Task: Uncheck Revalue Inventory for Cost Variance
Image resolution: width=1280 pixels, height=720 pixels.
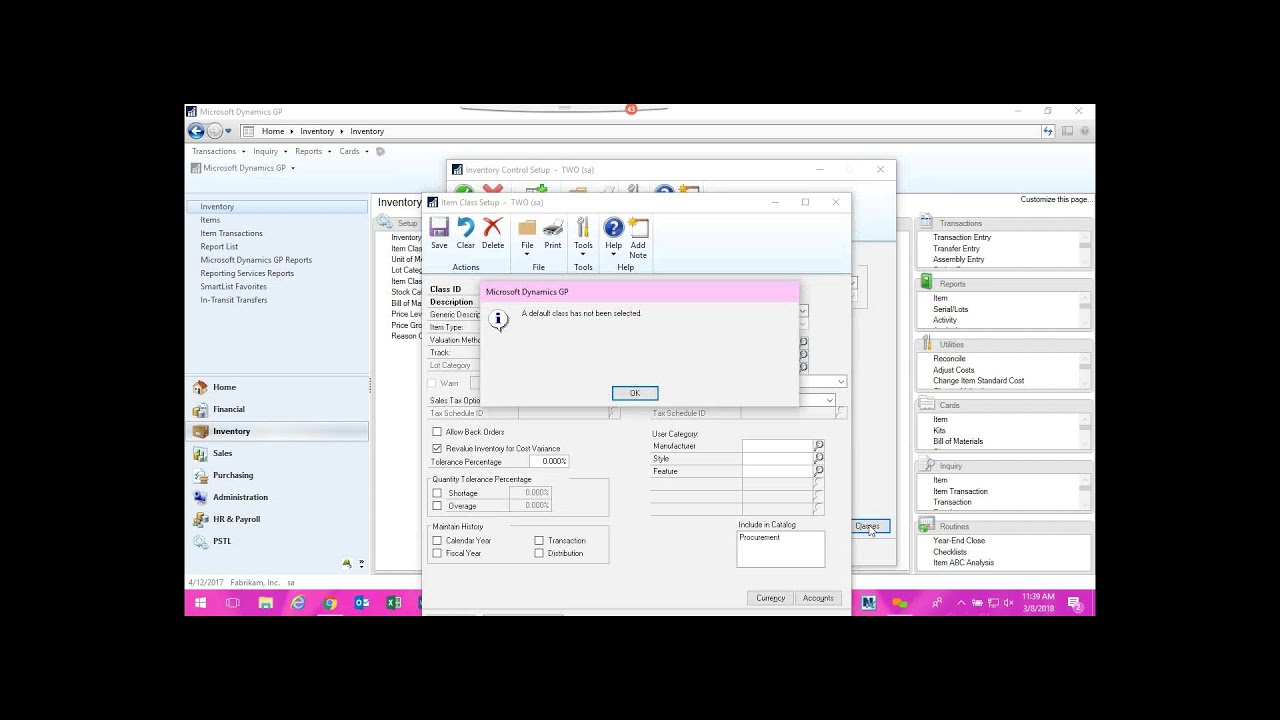Action: (x=437, y=449)
